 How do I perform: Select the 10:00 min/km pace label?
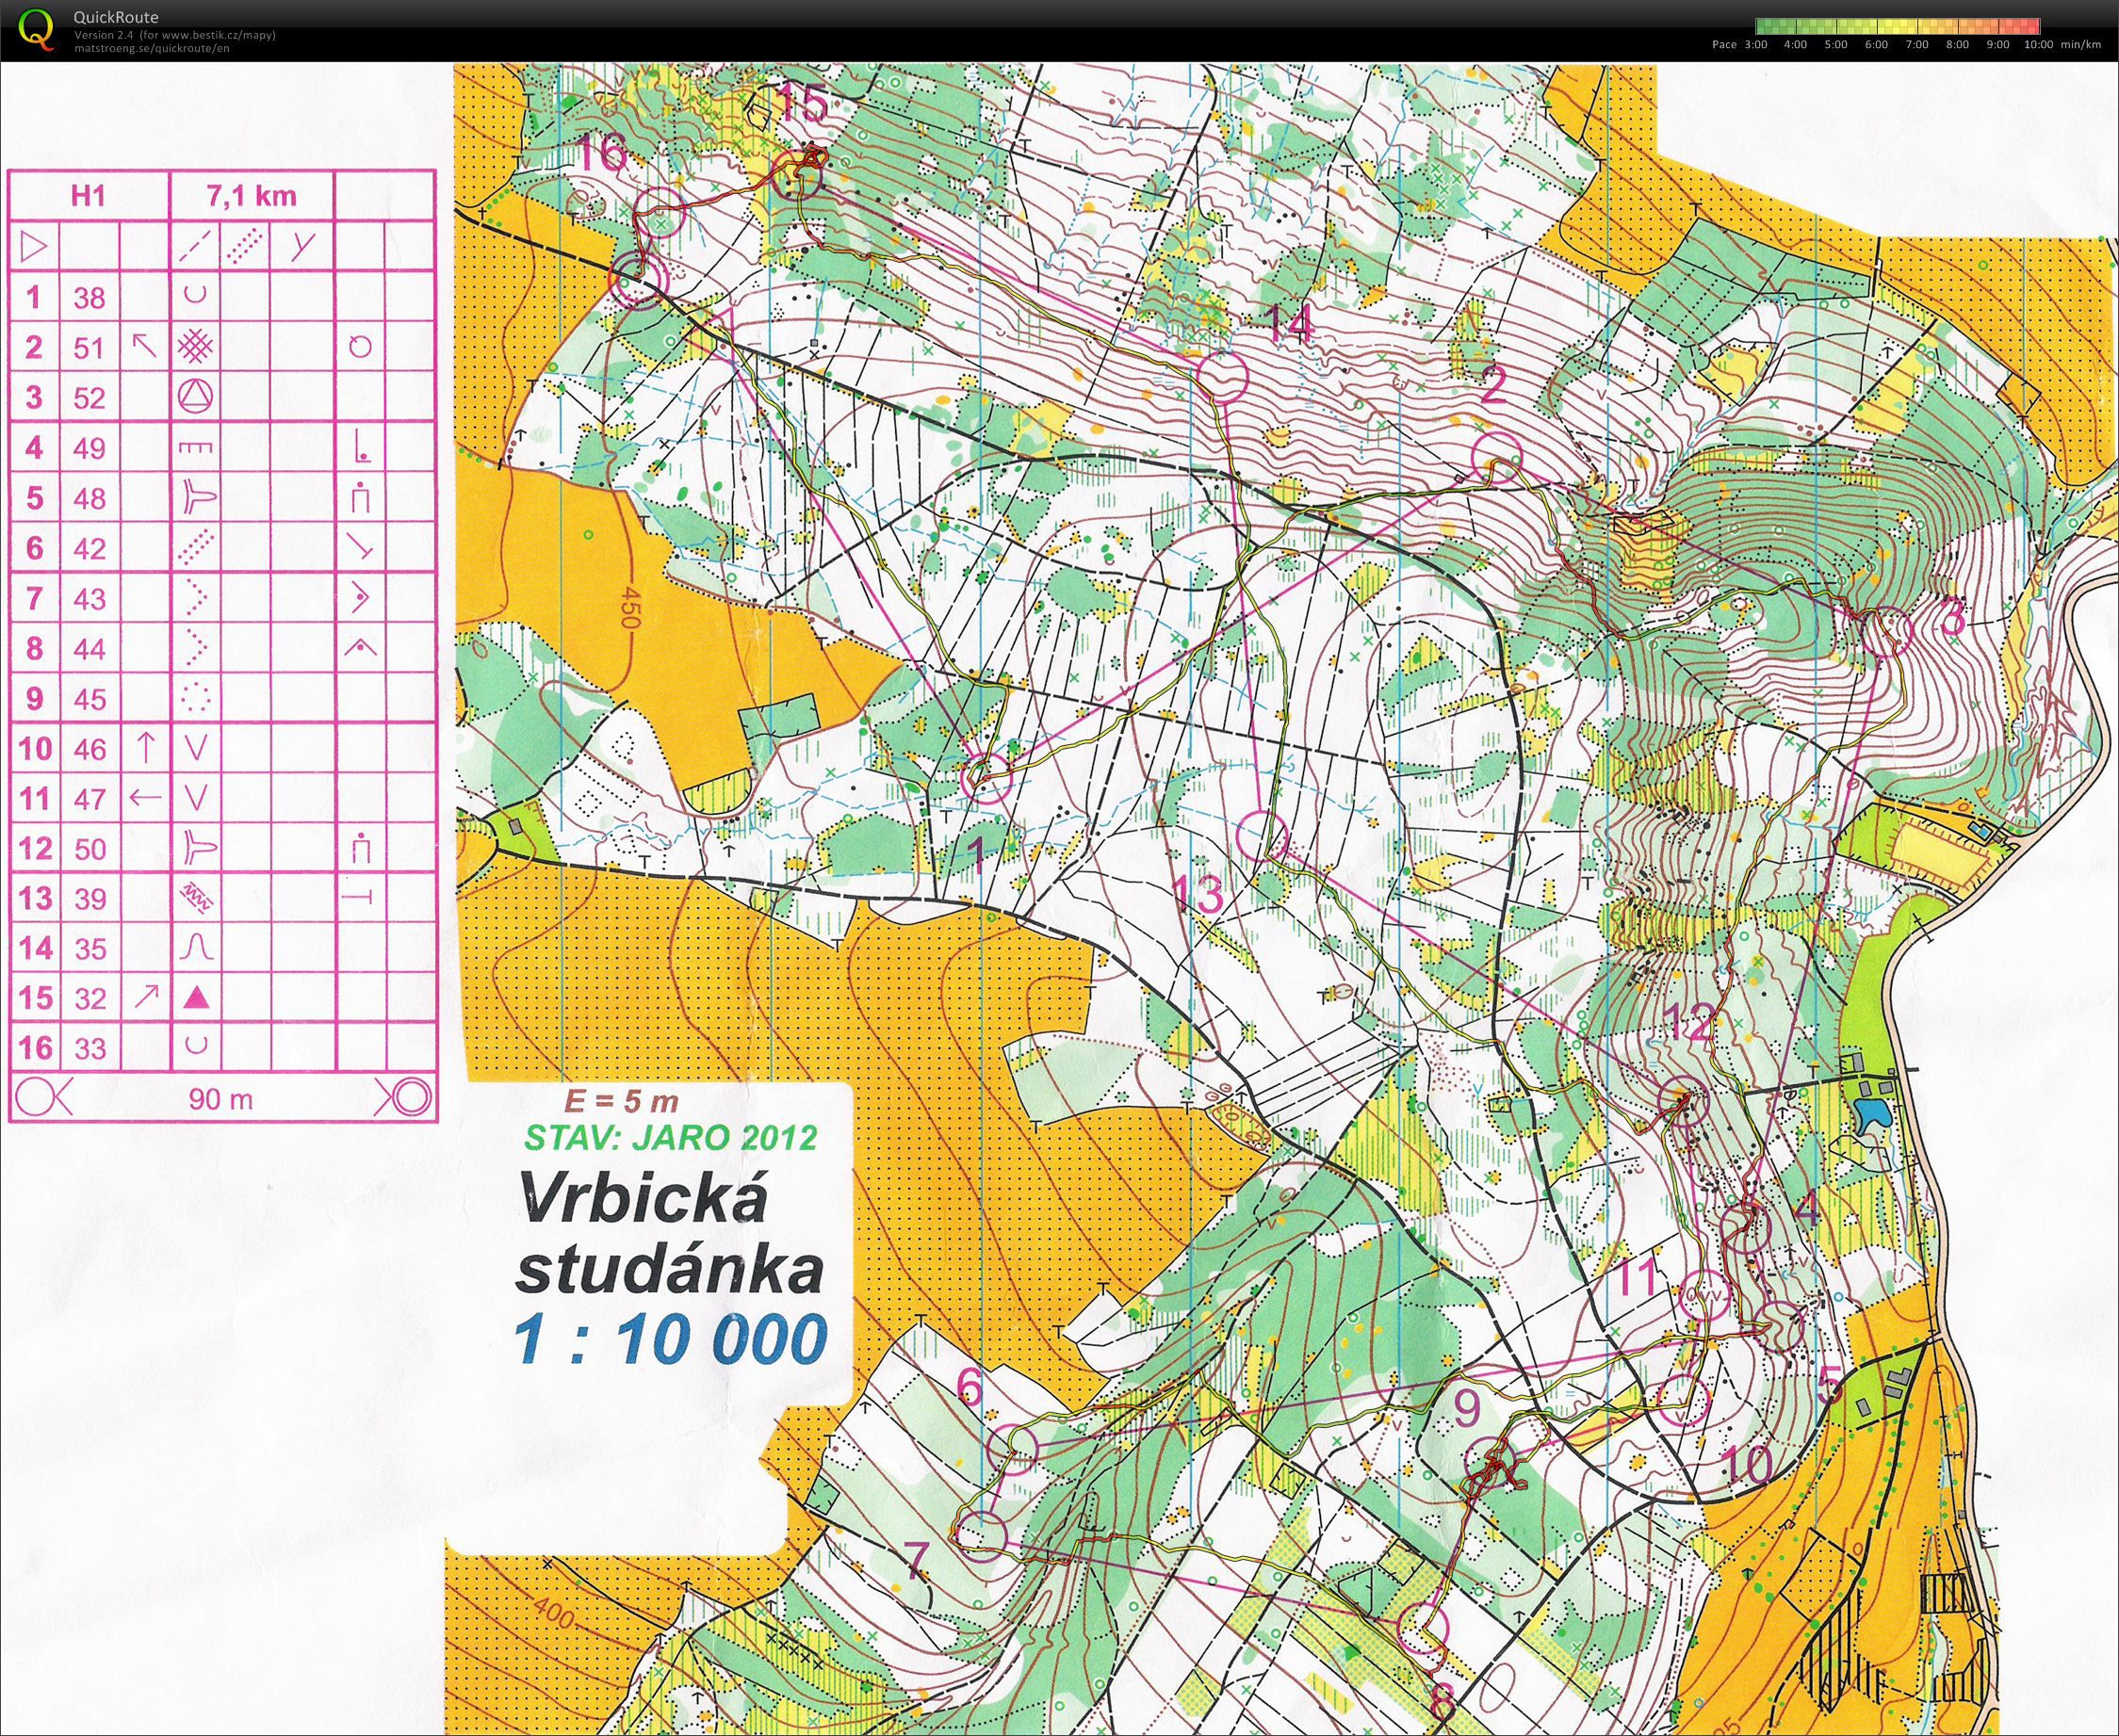(2062, 45)
